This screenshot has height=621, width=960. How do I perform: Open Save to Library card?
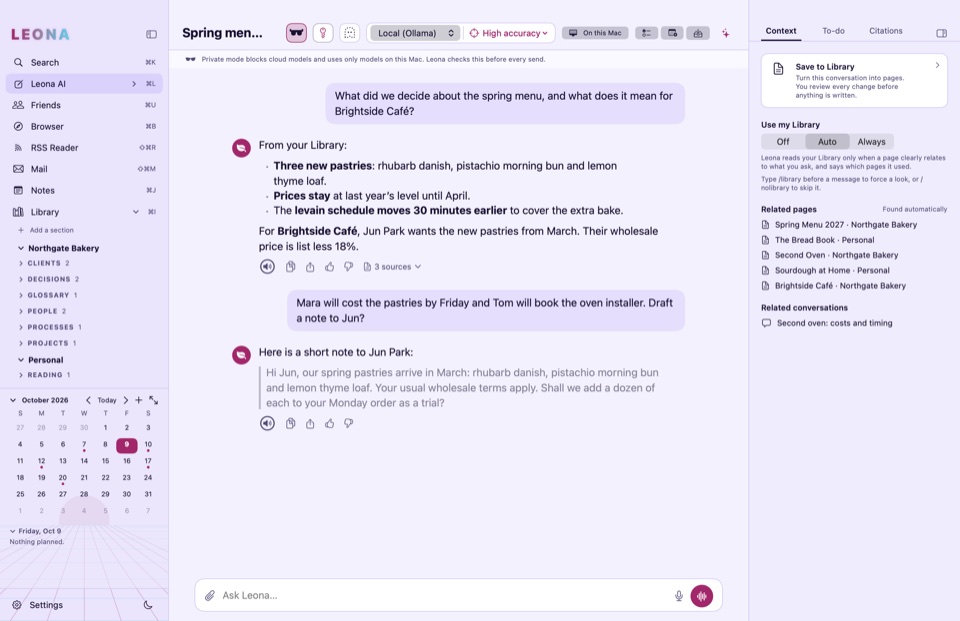pyautogui.click(x=854, y=80)
